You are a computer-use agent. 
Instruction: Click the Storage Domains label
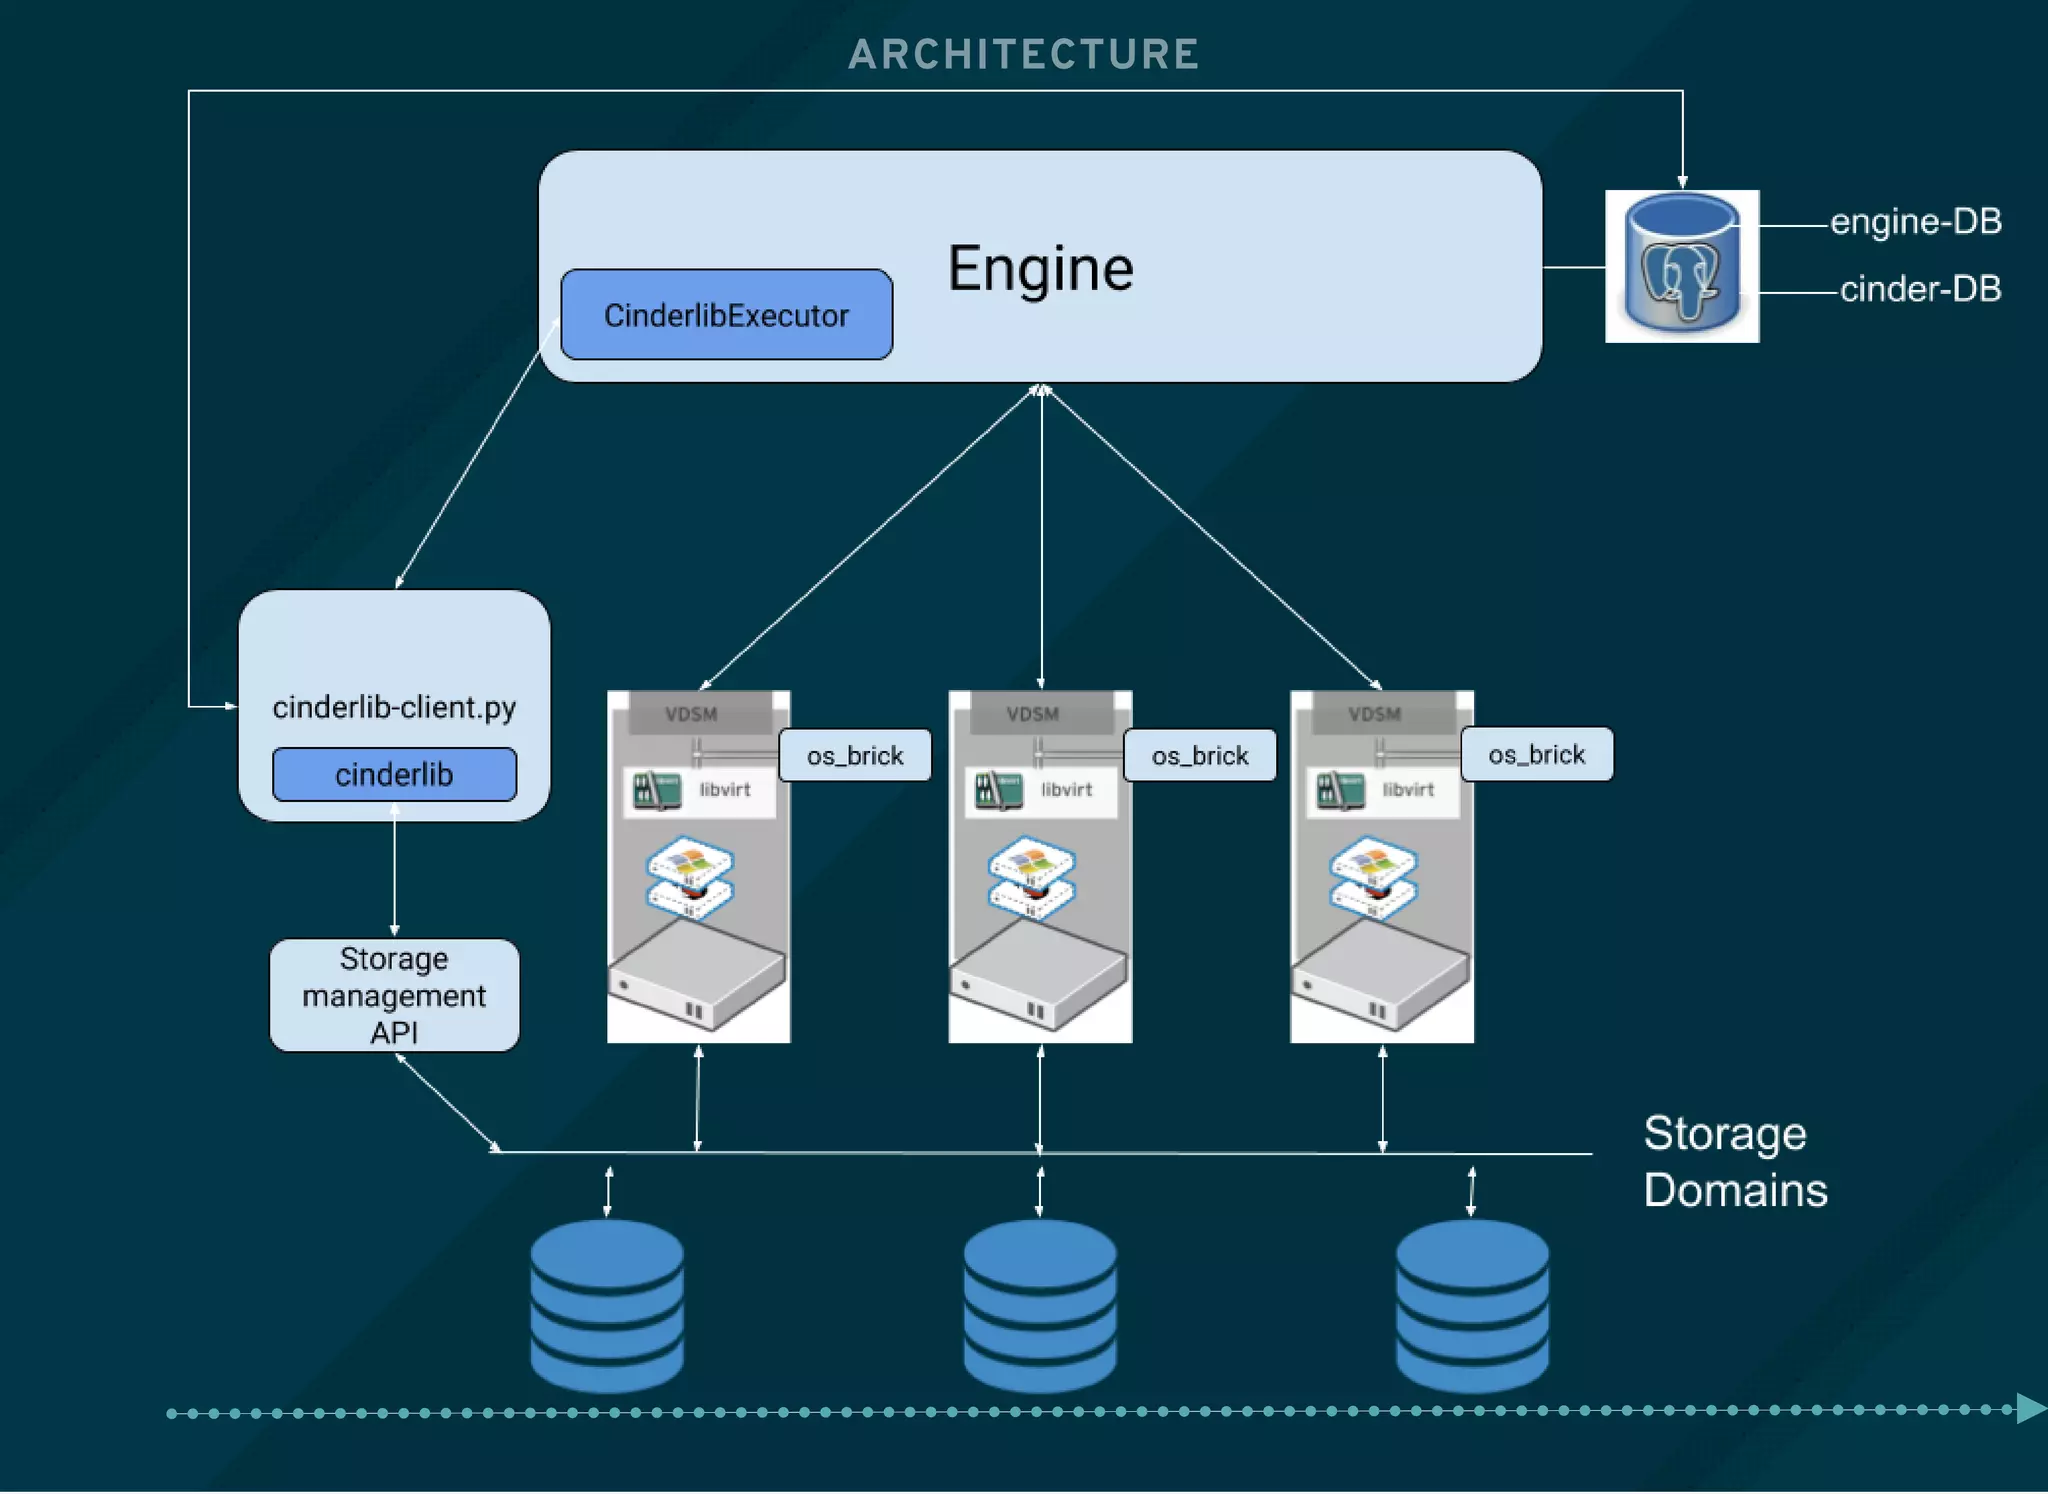tap(1734, 1161)
